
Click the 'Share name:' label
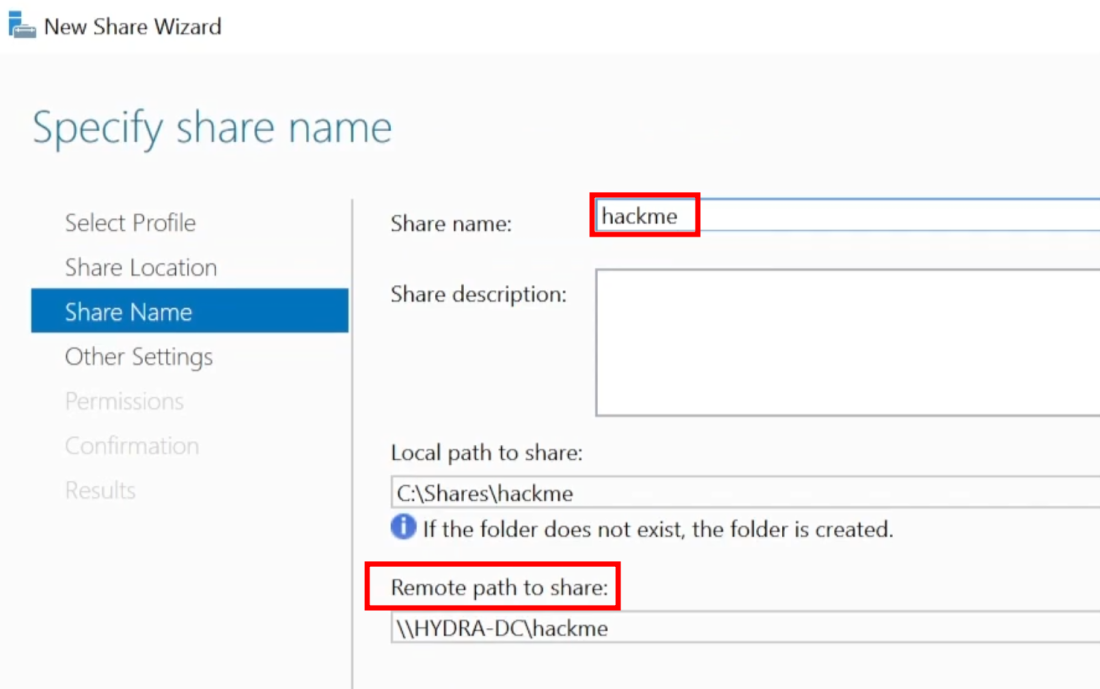[x=451, y=225]
